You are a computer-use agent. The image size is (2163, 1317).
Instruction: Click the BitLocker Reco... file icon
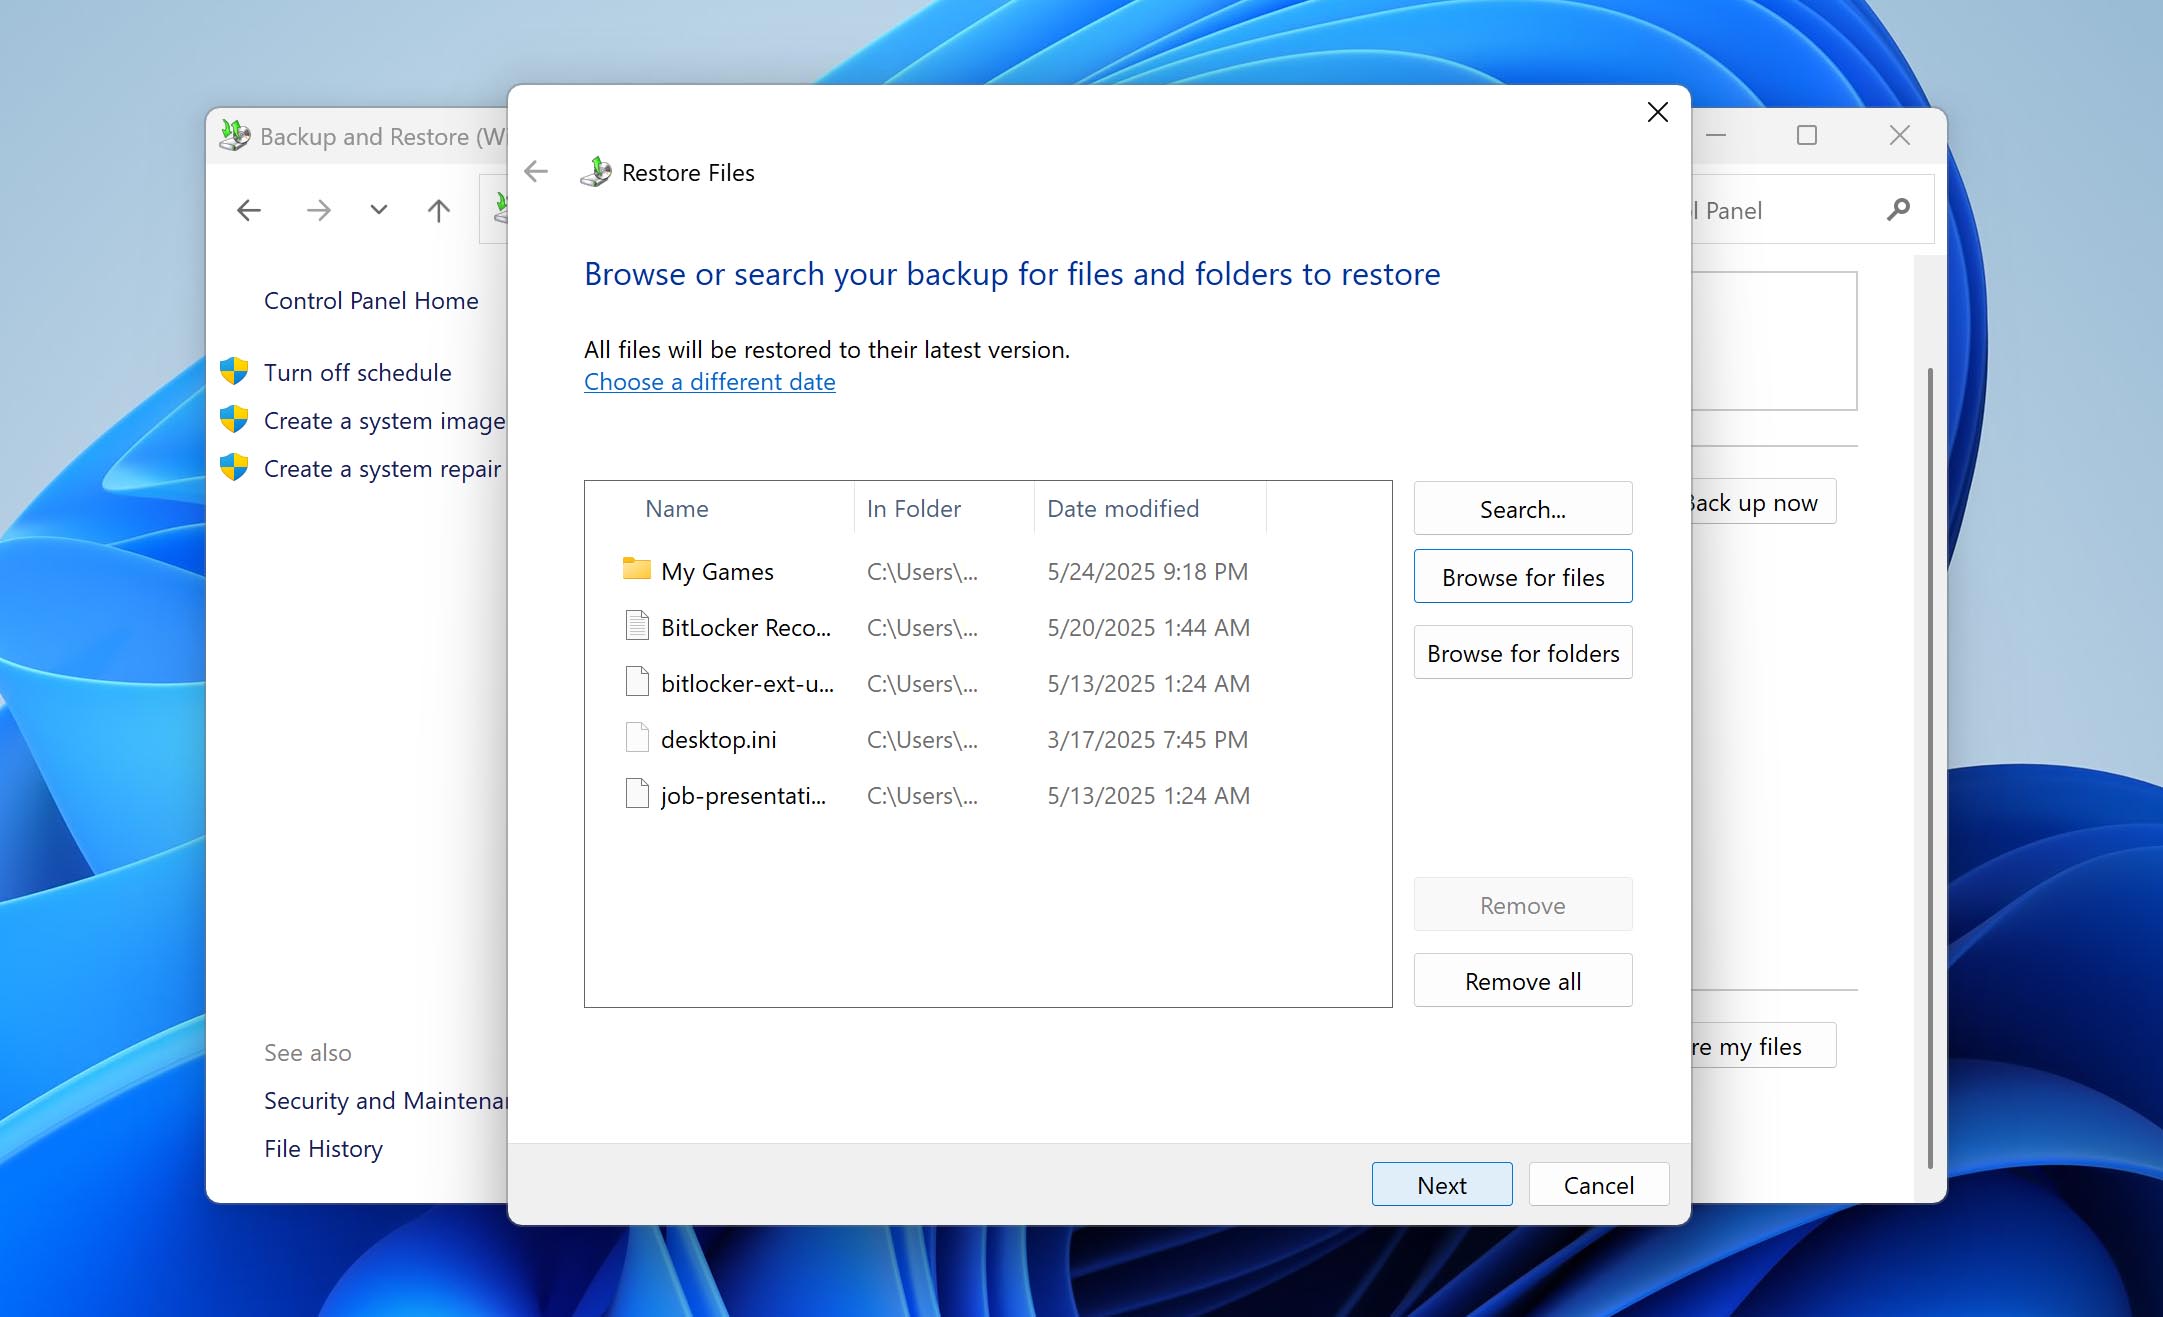click(637, 626)
